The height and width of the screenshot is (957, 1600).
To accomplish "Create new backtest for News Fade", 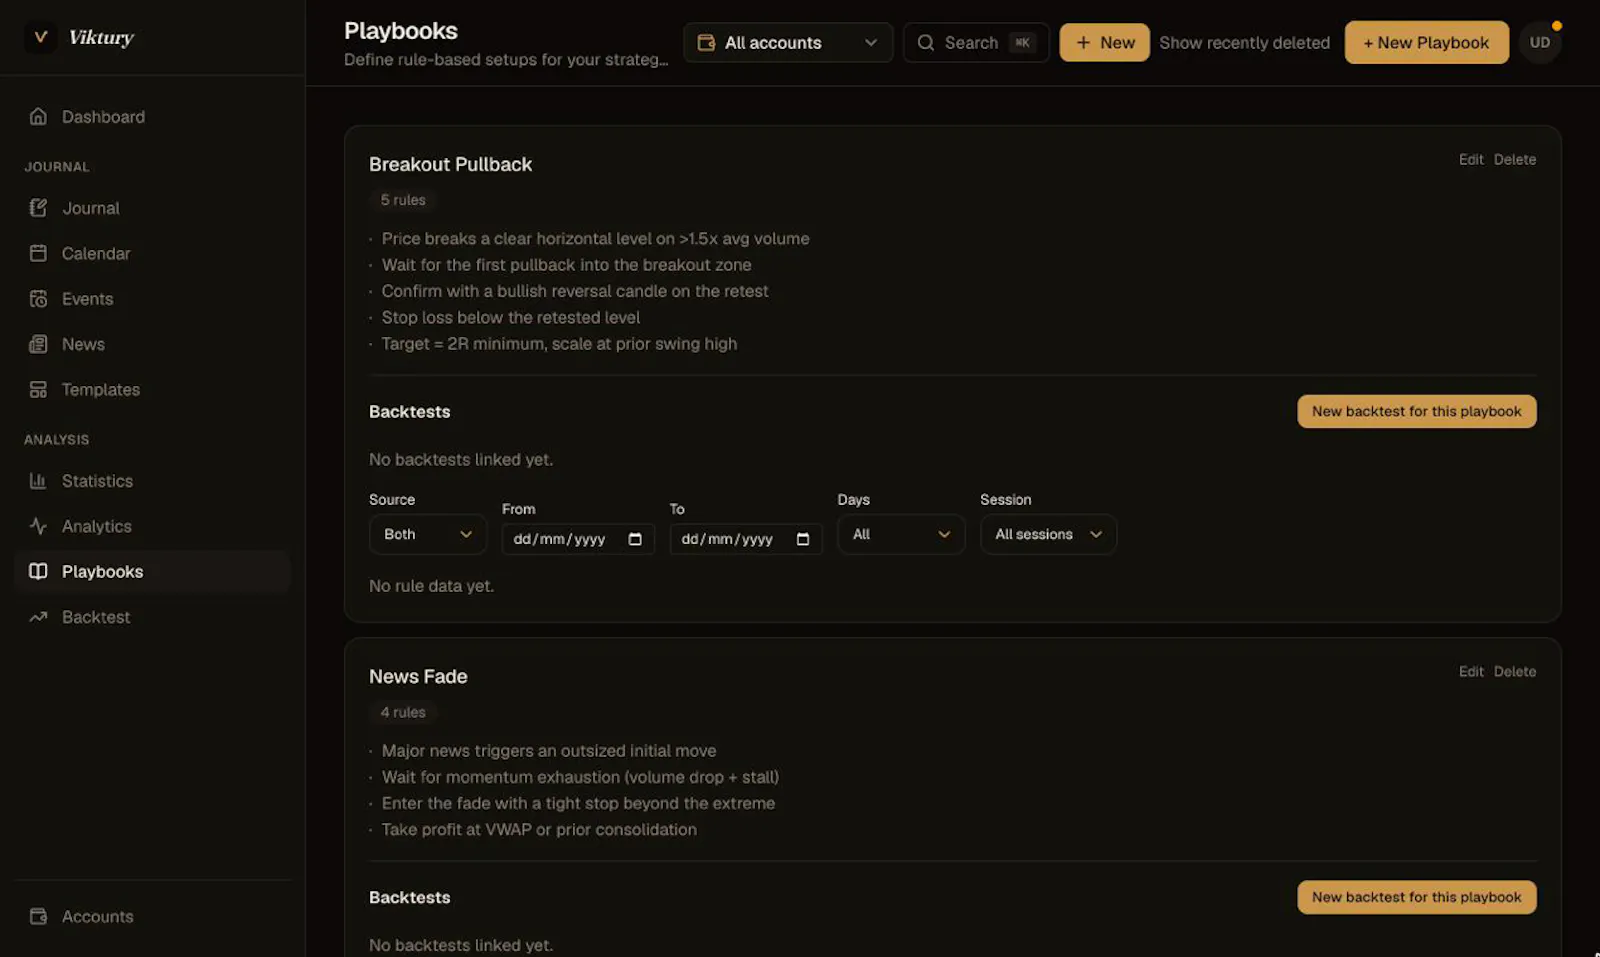I will (1416, 898).
